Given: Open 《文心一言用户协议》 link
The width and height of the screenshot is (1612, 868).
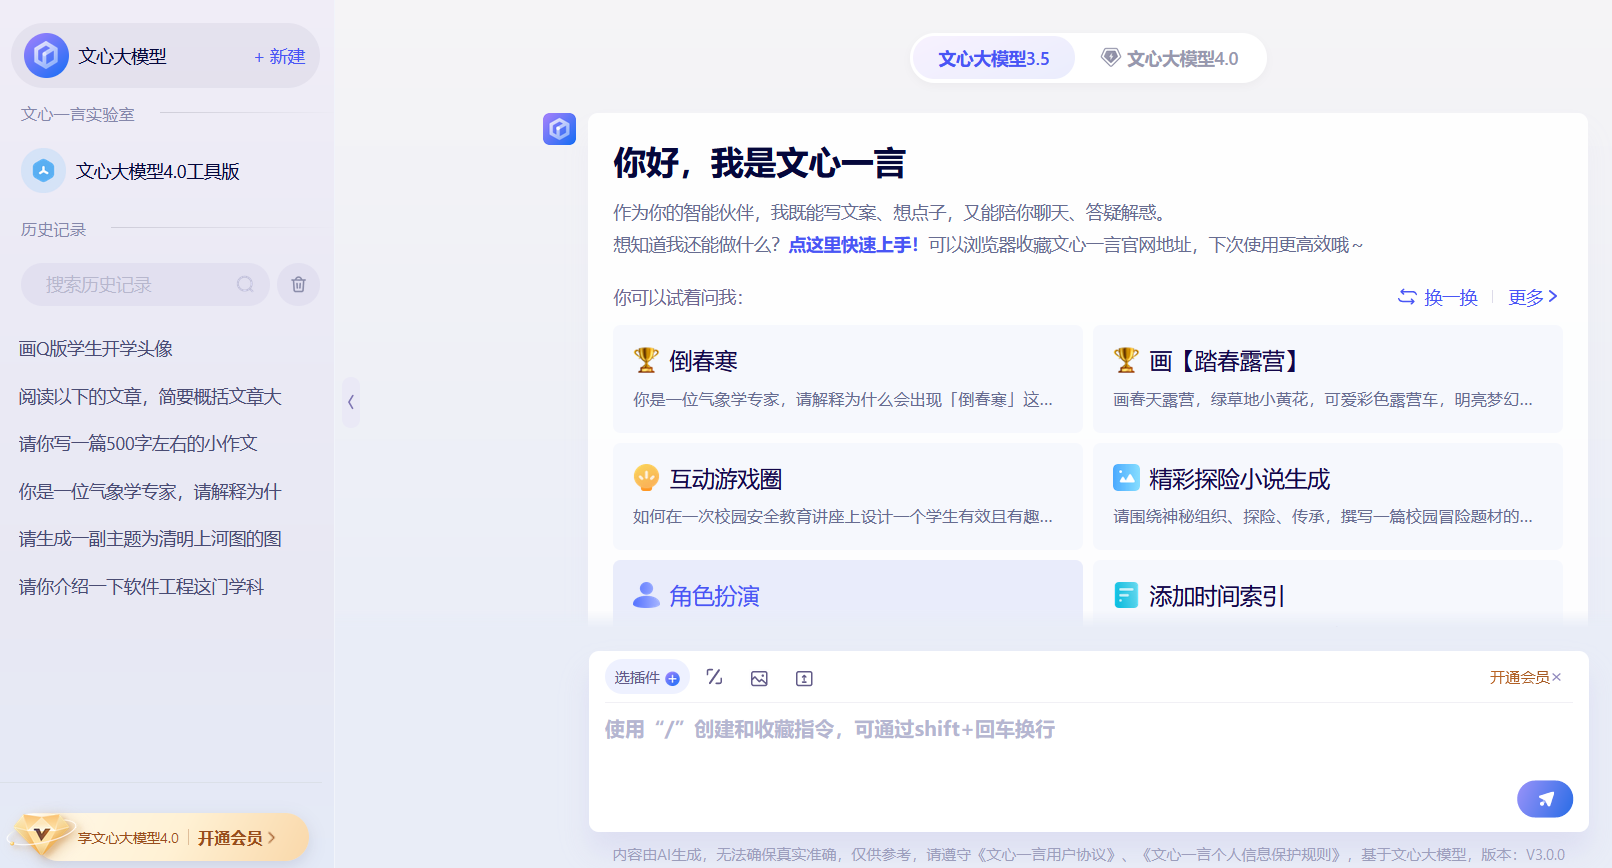Looking at the screenshot, I should point(1046,854).
